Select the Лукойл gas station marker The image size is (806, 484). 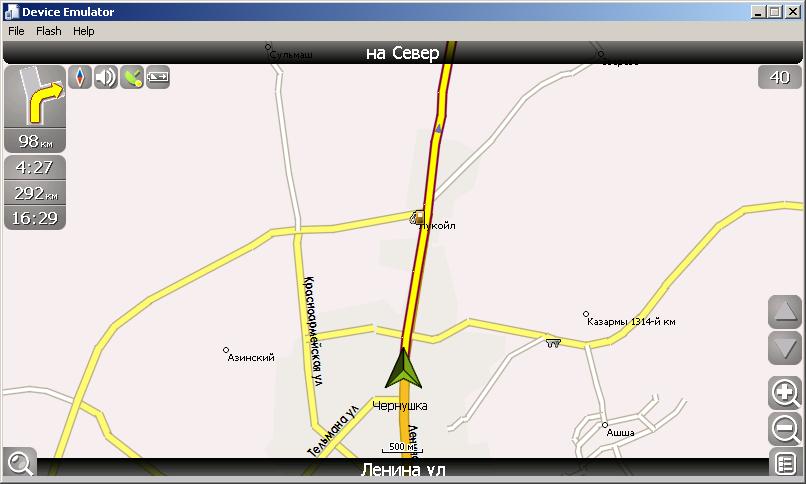coord(417,217)
